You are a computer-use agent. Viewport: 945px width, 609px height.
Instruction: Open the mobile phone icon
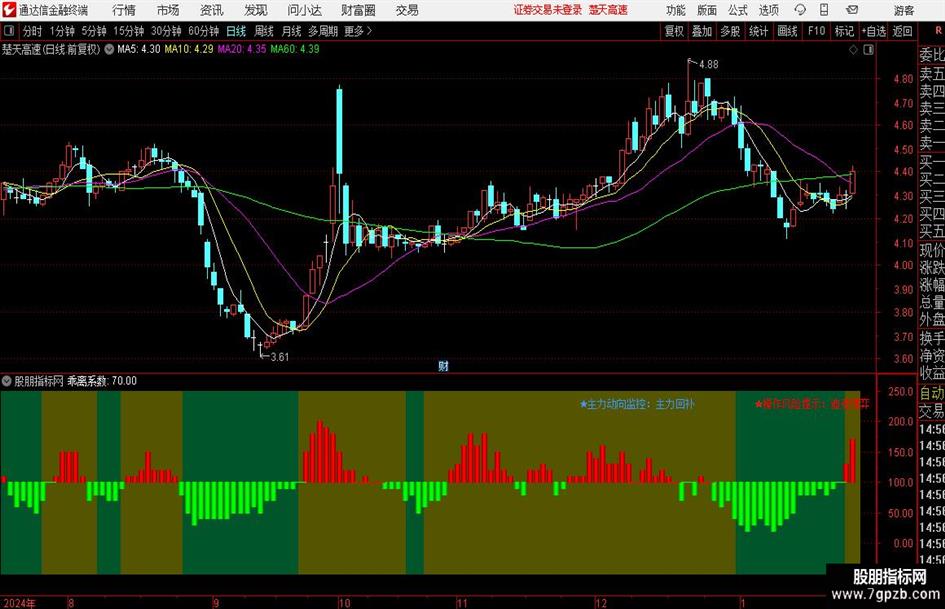(824, 10)
